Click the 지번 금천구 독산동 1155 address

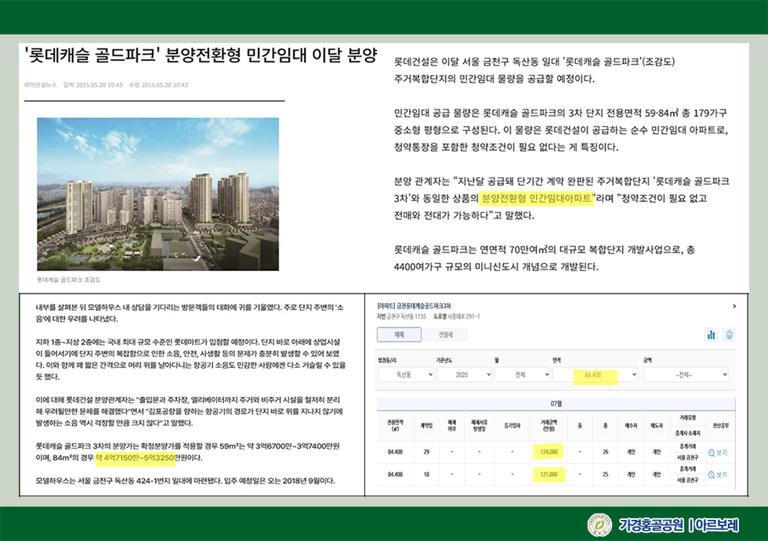click(401, 316)
